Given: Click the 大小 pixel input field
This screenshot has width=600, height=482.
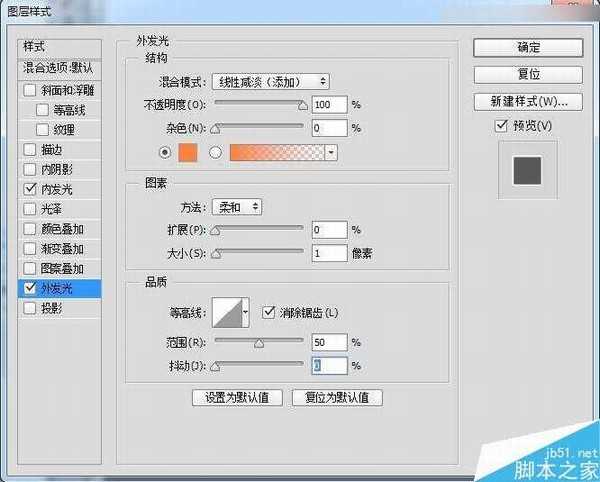Looking at the screenshot, I should (x=328, y=254).
